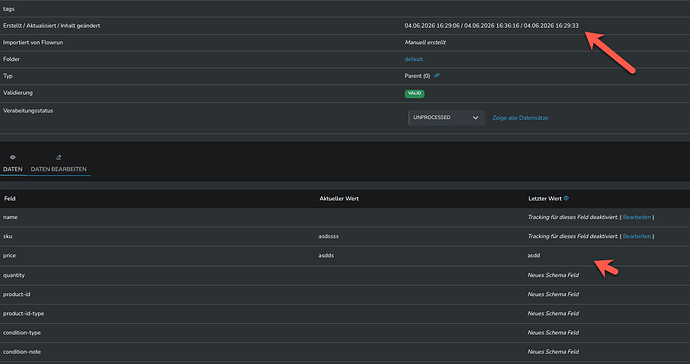Open the default folder link
This screenshot has width=690, height=364.
pos(414,59)
